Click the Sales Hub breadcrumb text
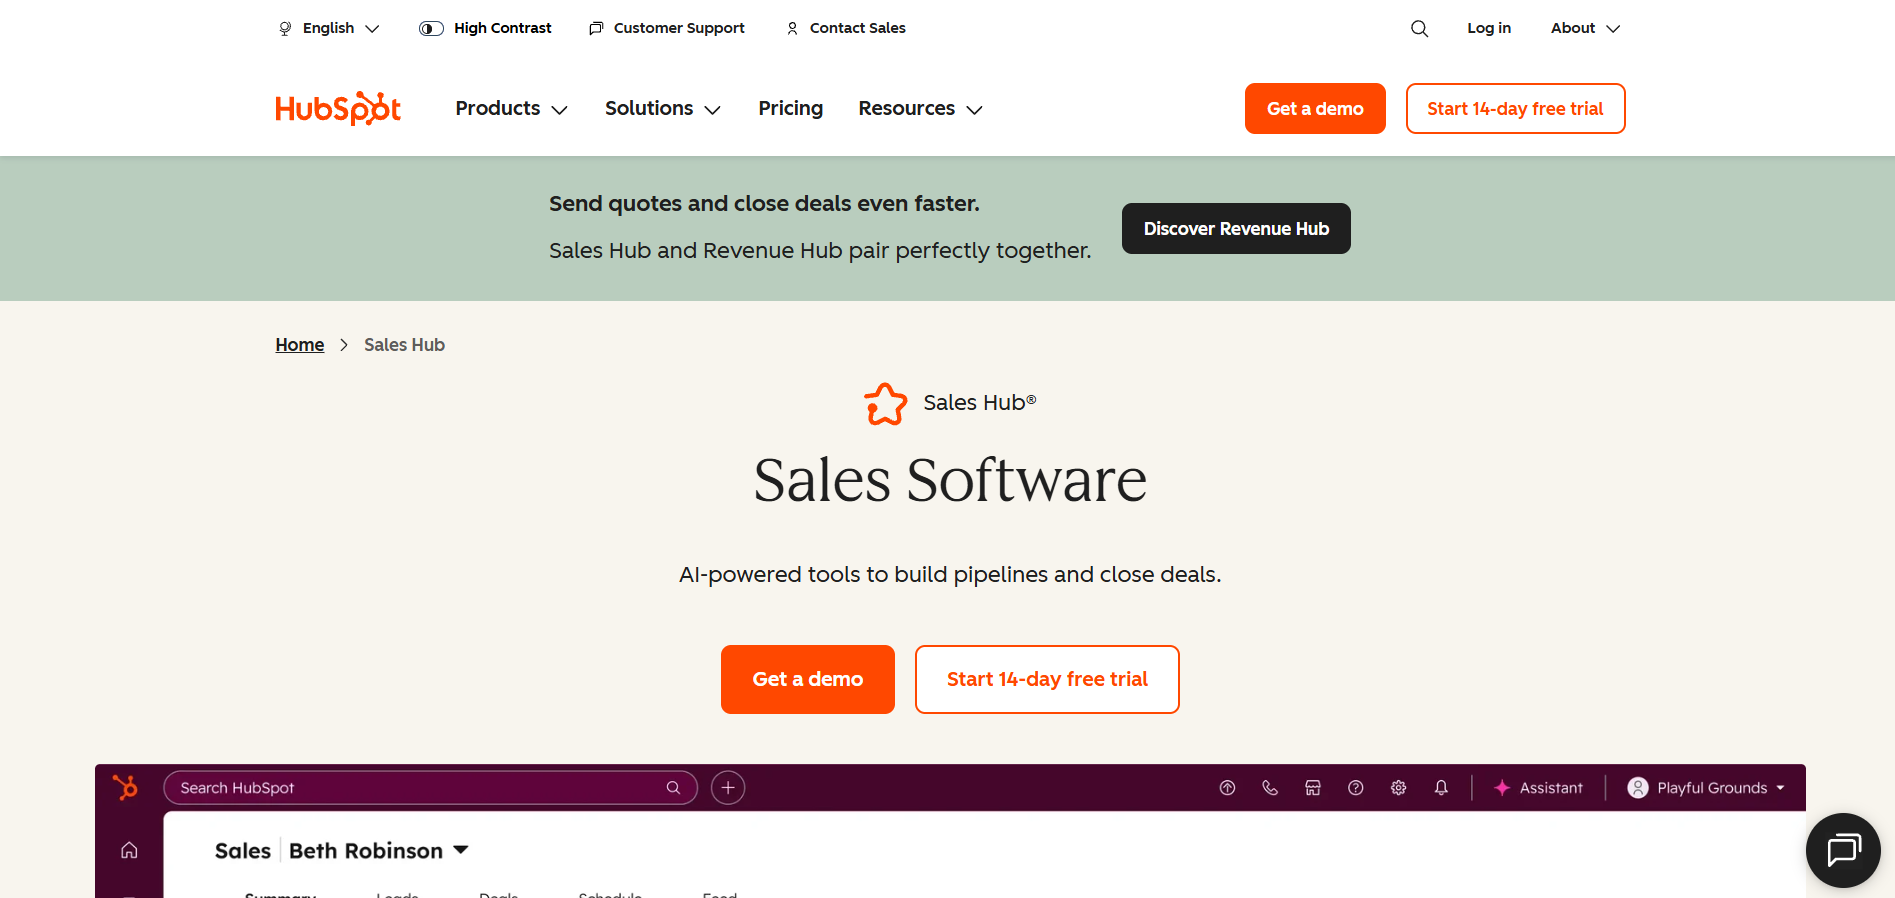This screenshot has height=898, width=1895. coord(404,345)
